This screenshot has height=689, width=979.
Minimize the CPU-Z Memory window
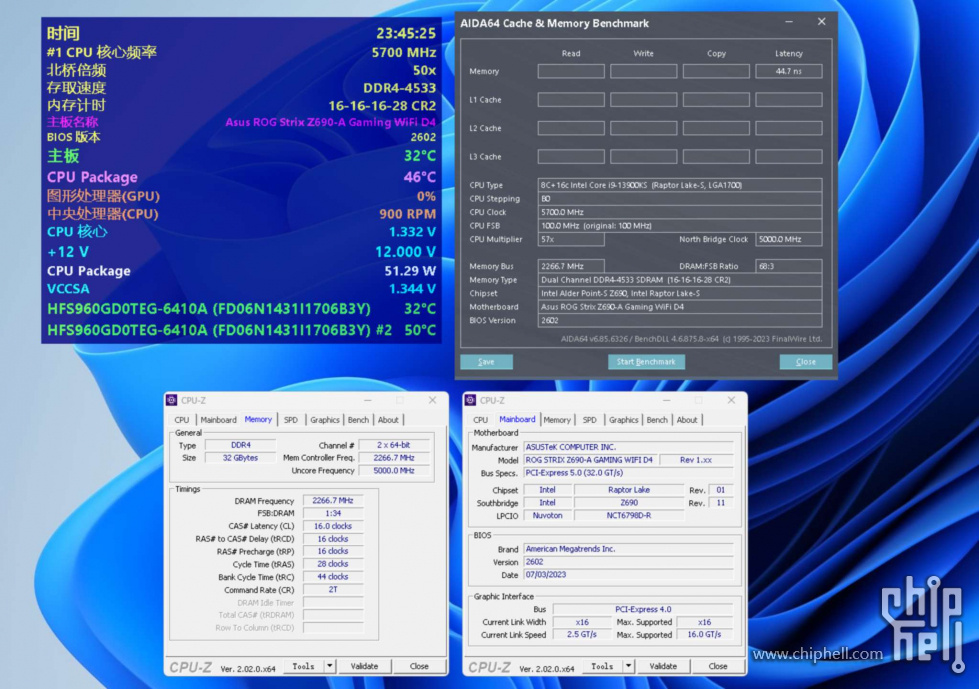[x=368, y=400]
